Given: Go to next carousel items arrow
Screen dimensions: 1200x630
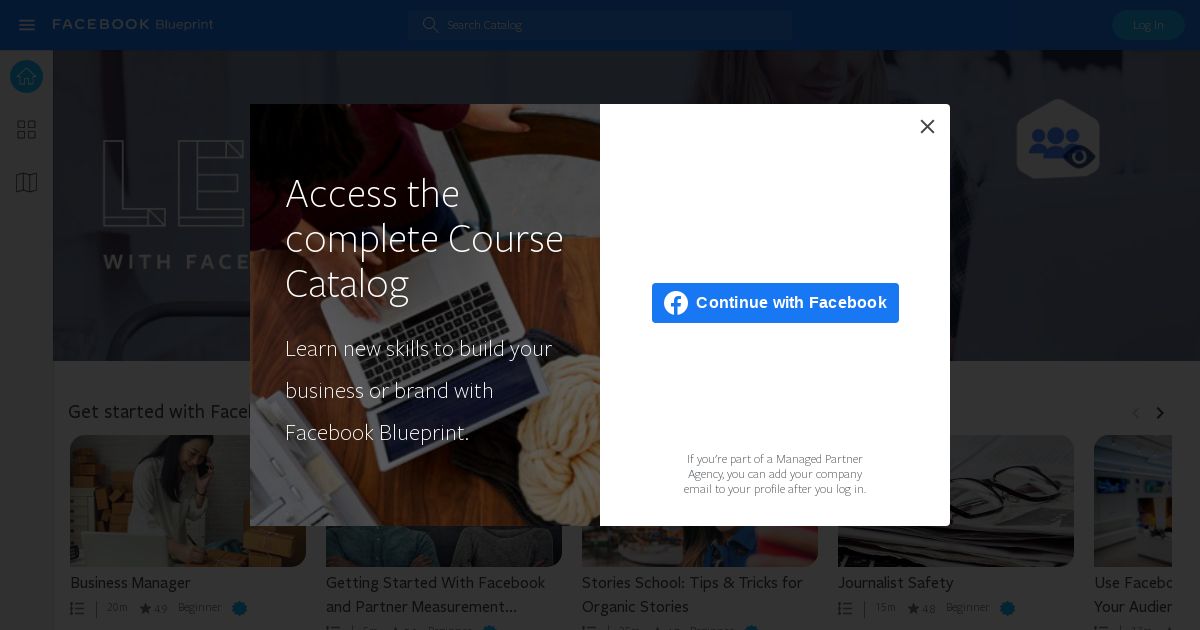Looking at the screenshot, I should coord(1160,413).
